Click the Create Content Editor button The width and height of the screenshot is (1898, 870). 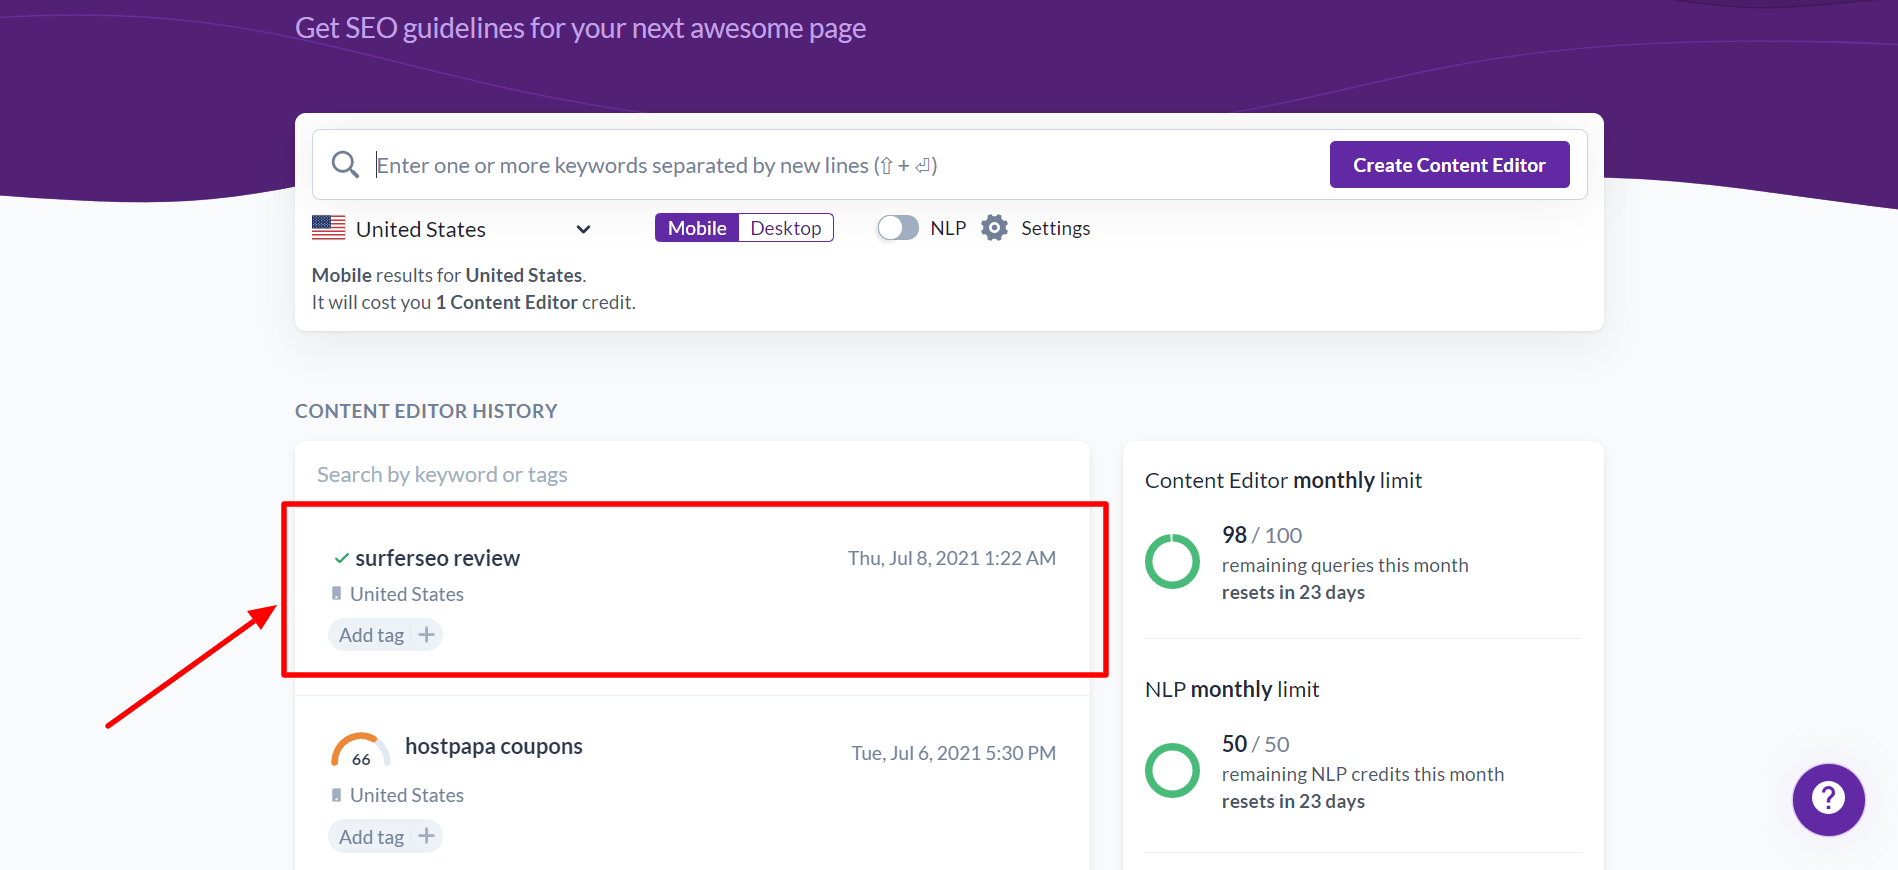[1449, 165]
